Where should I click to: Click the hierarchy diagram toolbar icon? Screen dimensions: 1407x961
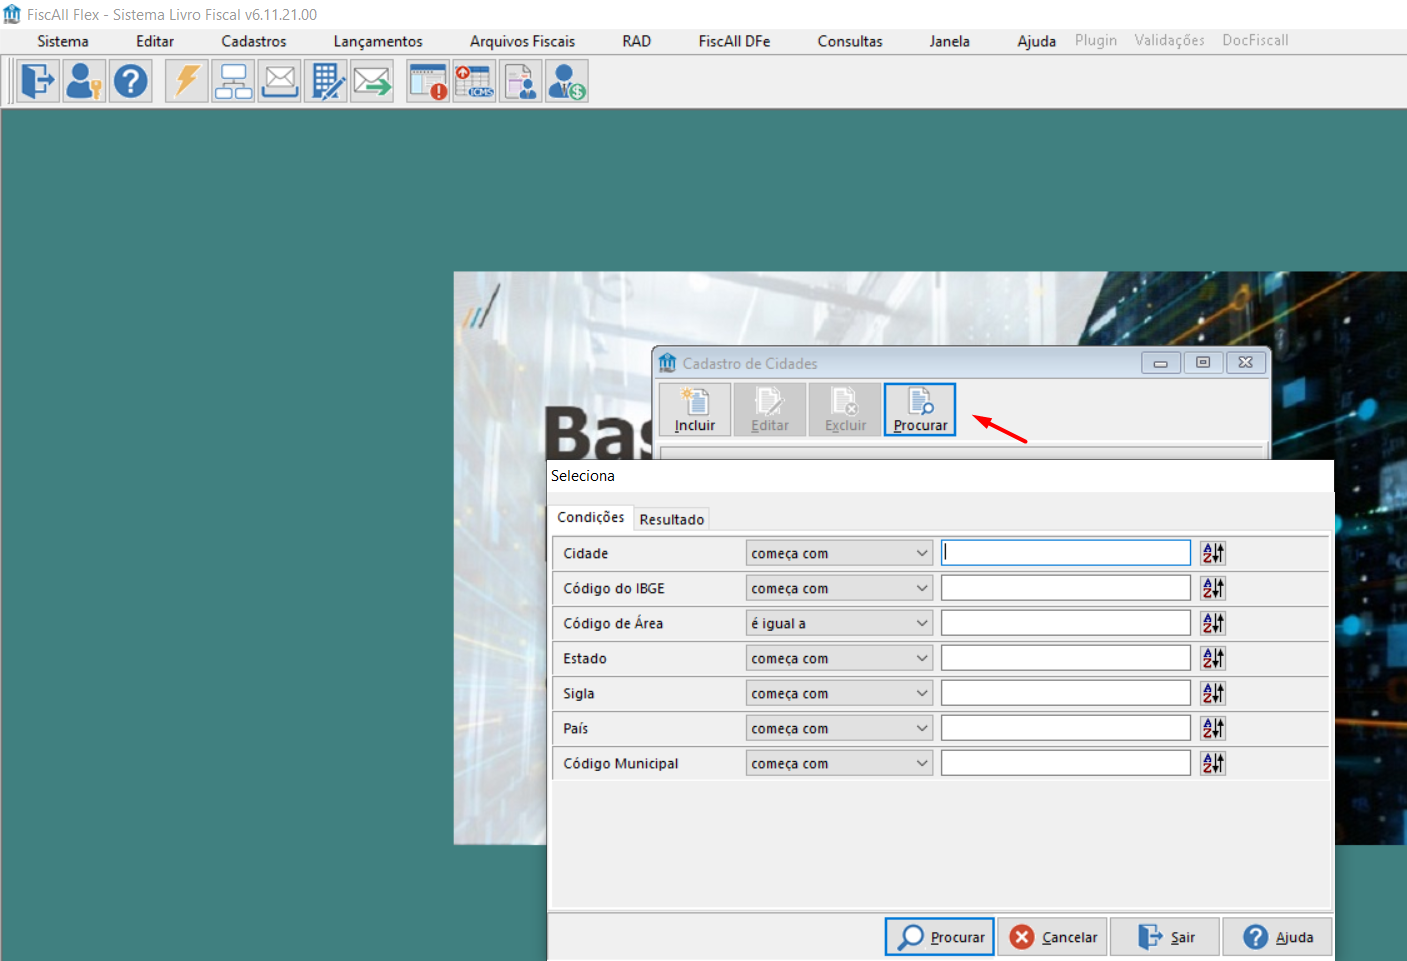click(x=233, y=81)
